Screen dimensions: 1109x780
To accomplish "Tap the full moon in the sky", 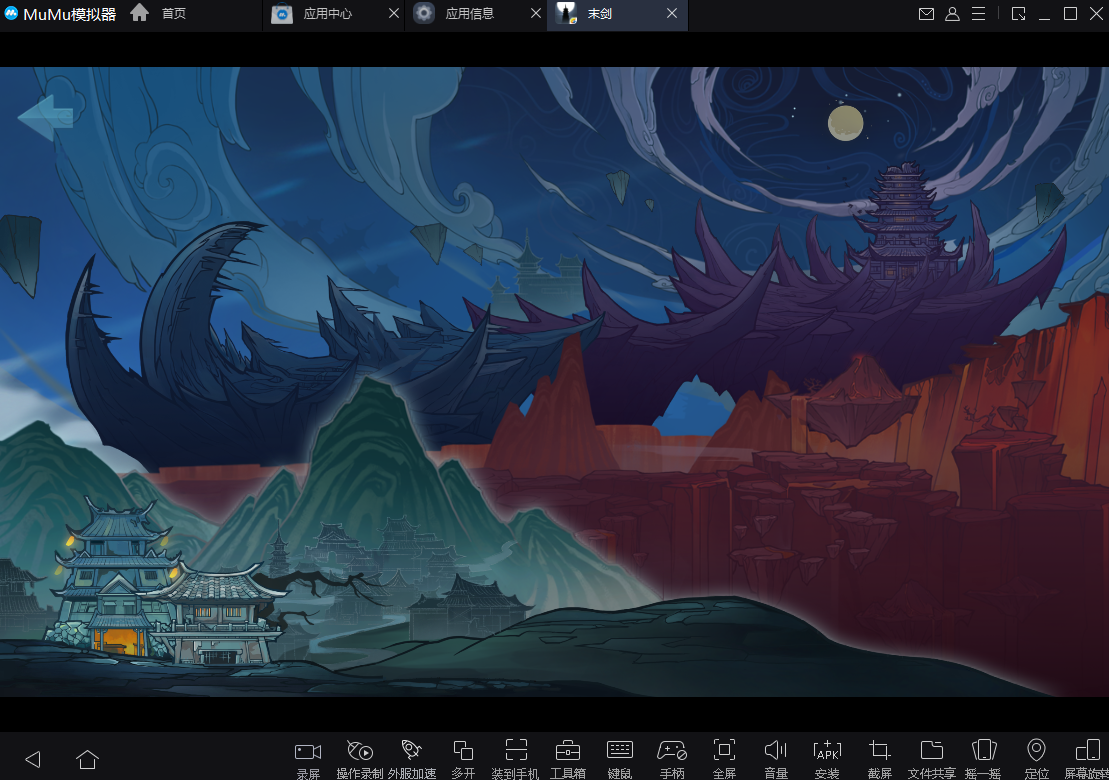I will click(845, 123).
